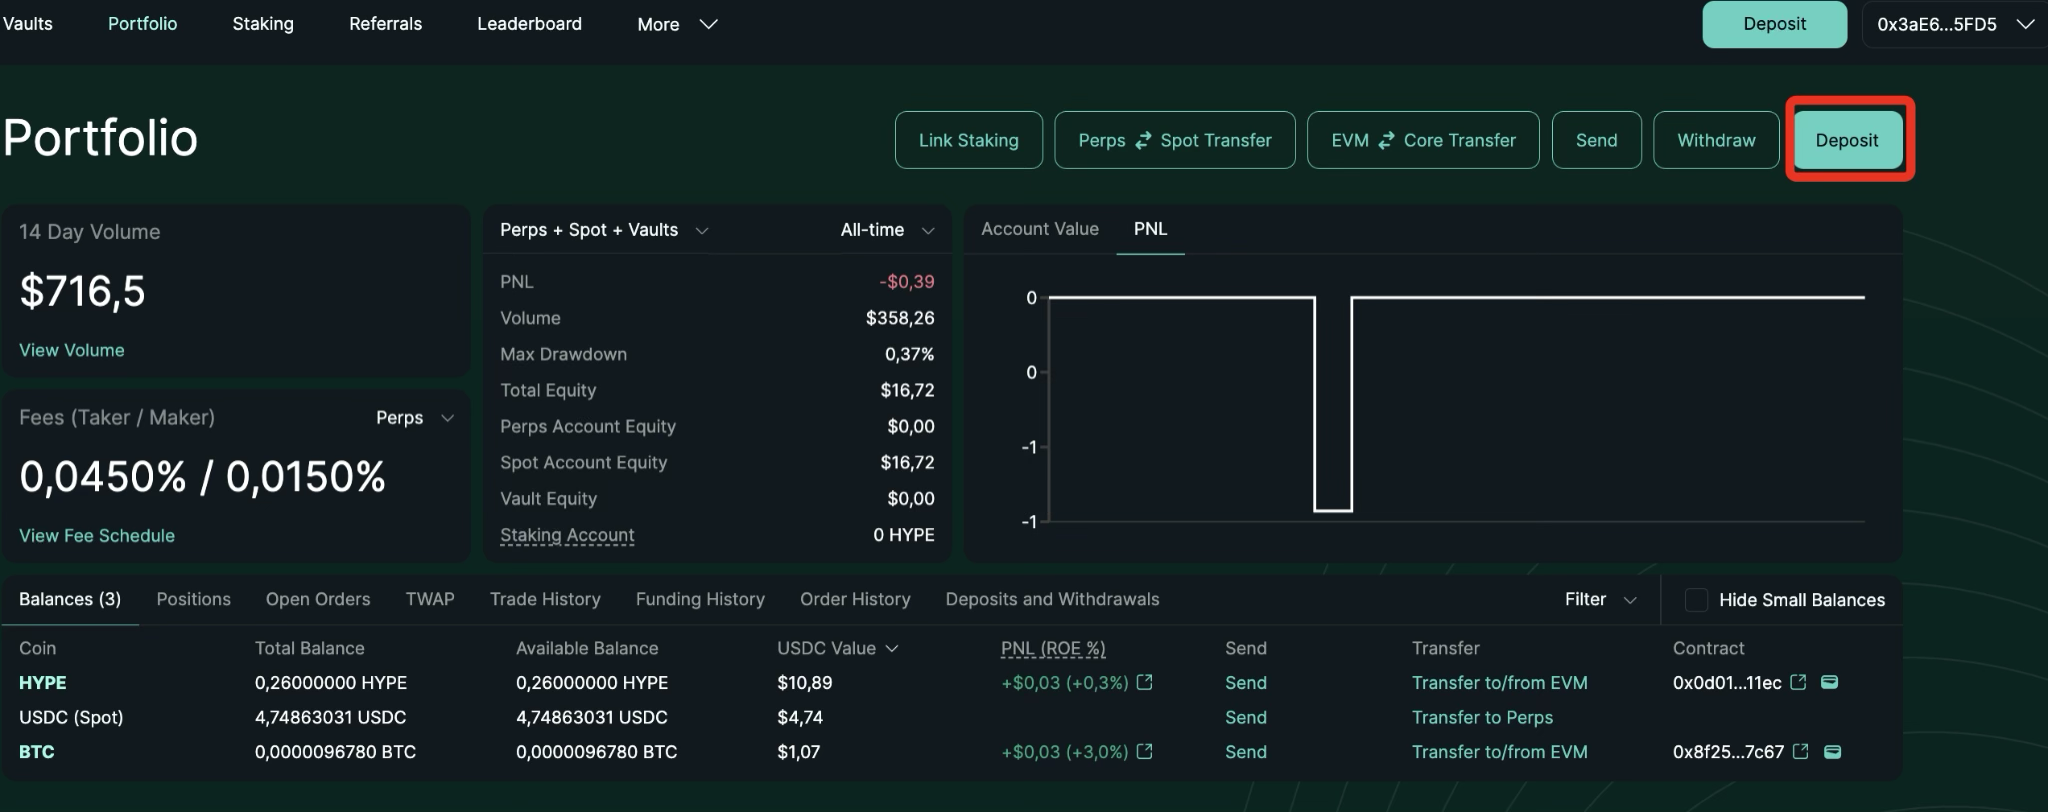
Task: Click swap arrows icon in EVM Core Transfer
Action: point(1386,141)
